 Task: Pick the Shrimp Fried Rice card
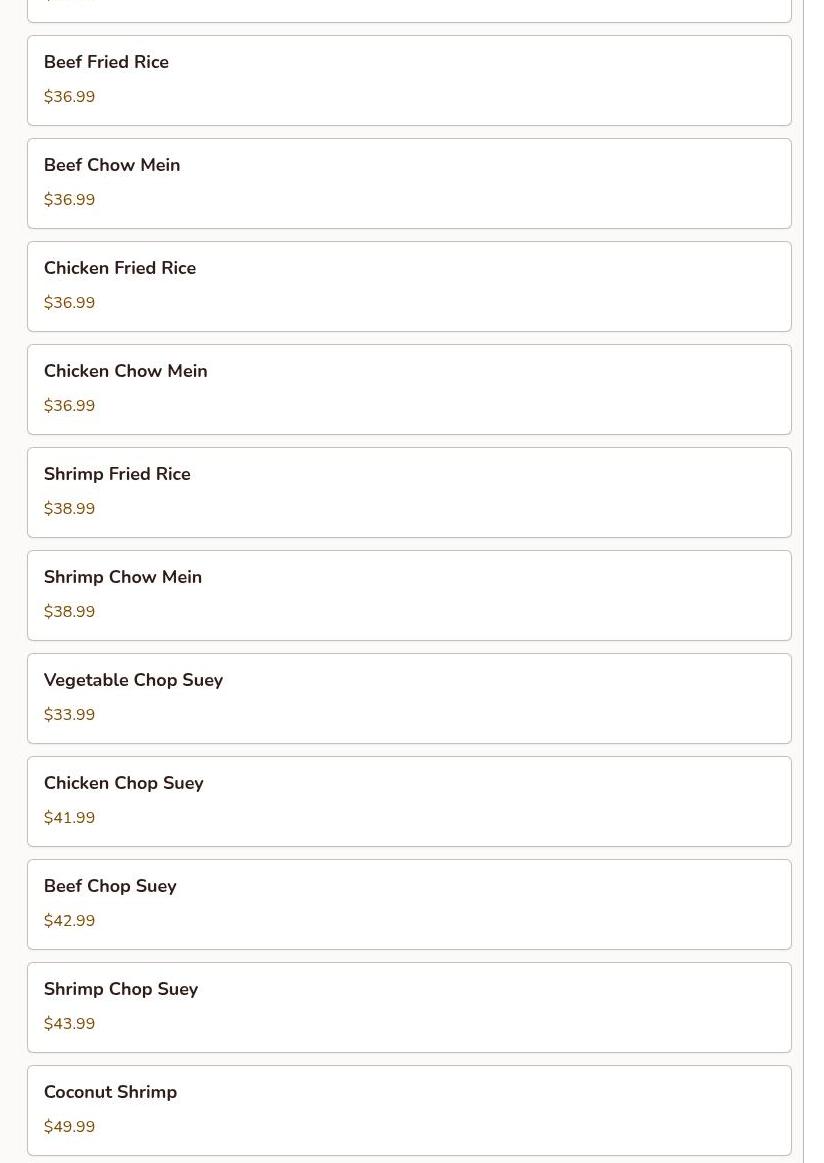click(409, 492)
